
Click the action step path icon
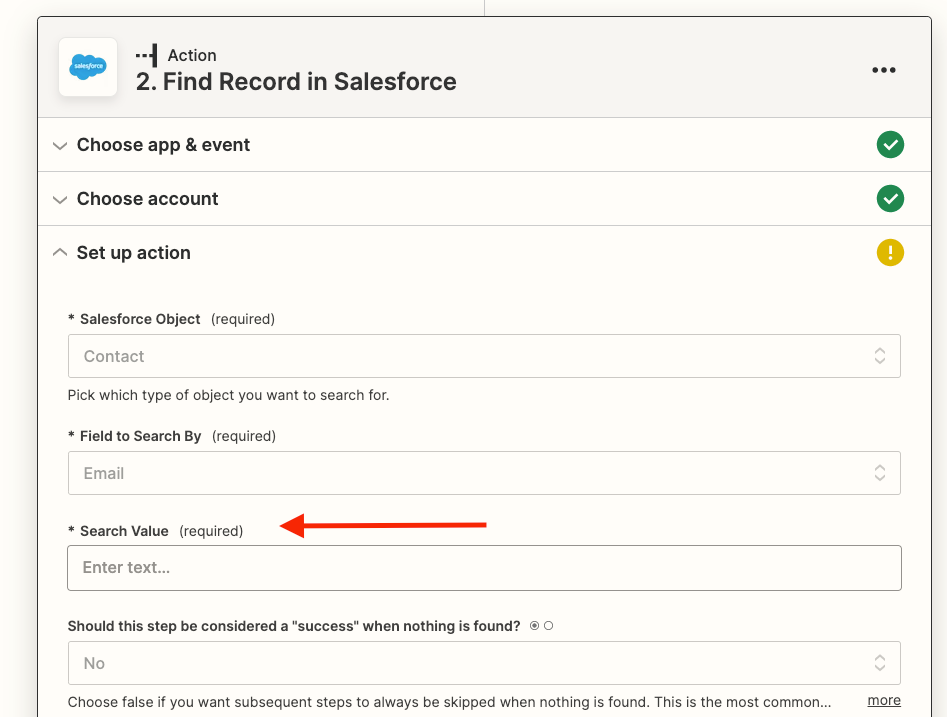point(147,56)
